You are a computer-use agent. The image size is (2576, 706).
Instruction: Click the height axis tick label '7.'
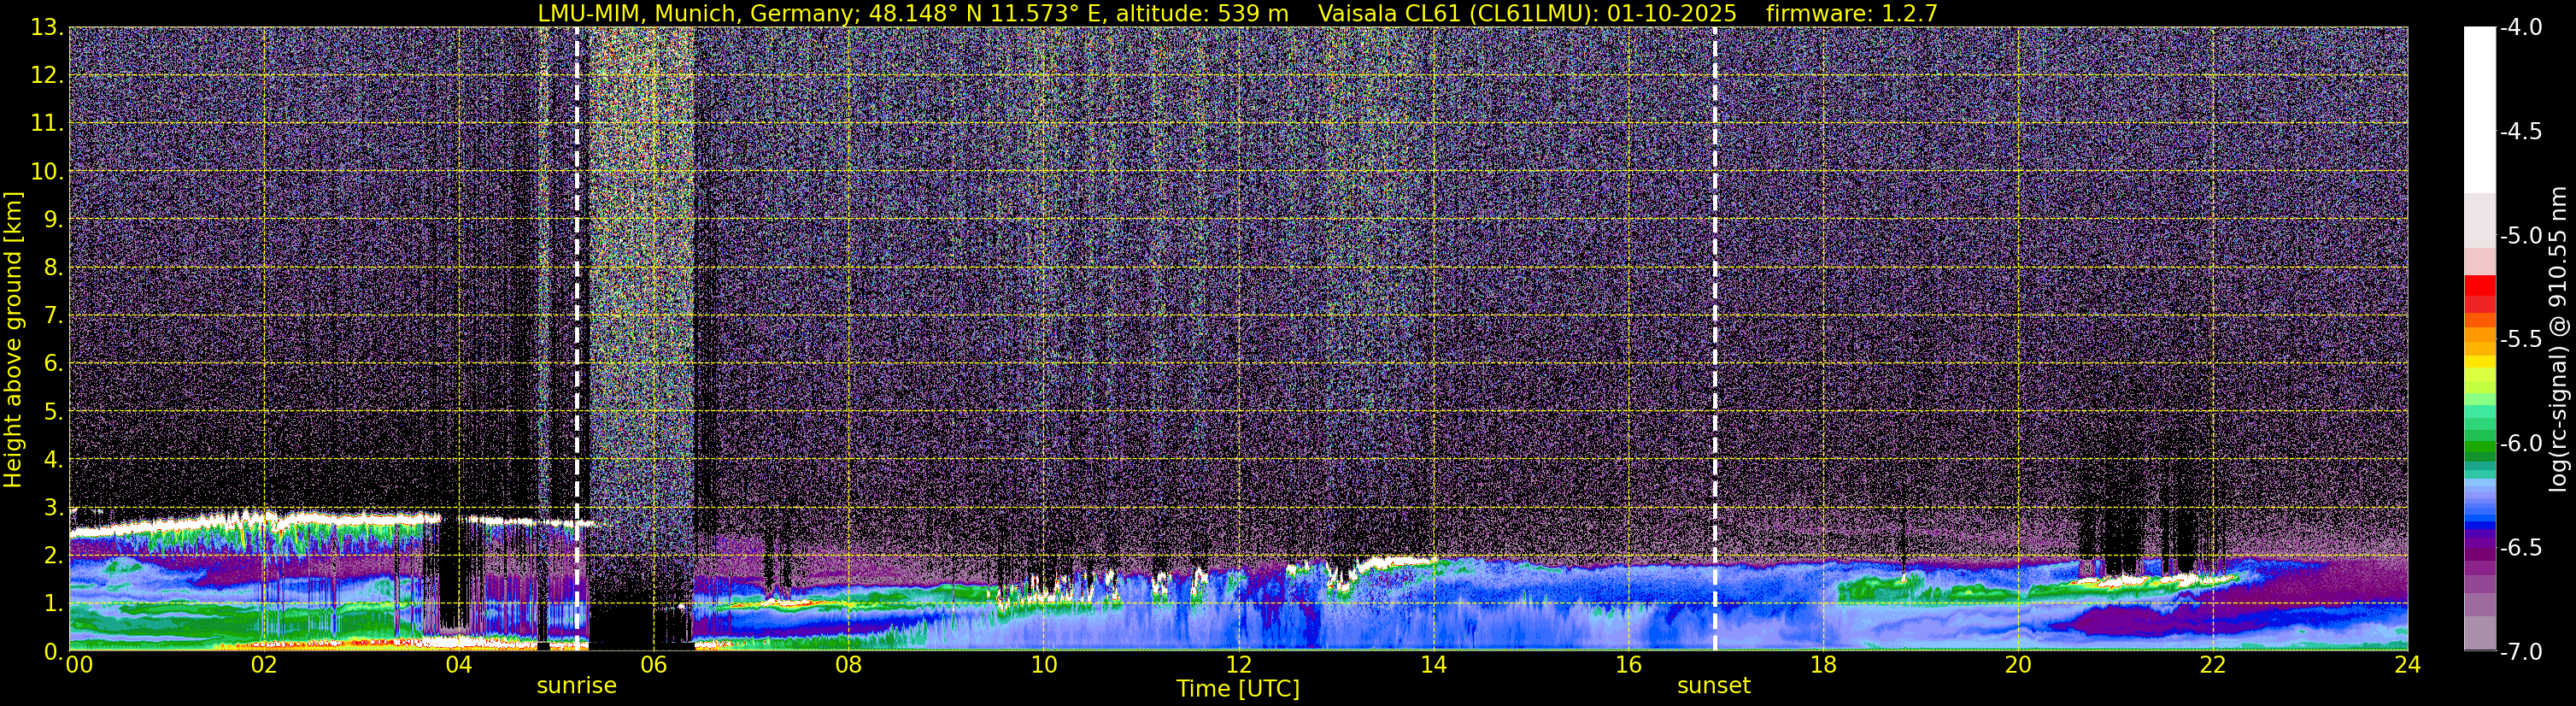[x=53, y=315]
